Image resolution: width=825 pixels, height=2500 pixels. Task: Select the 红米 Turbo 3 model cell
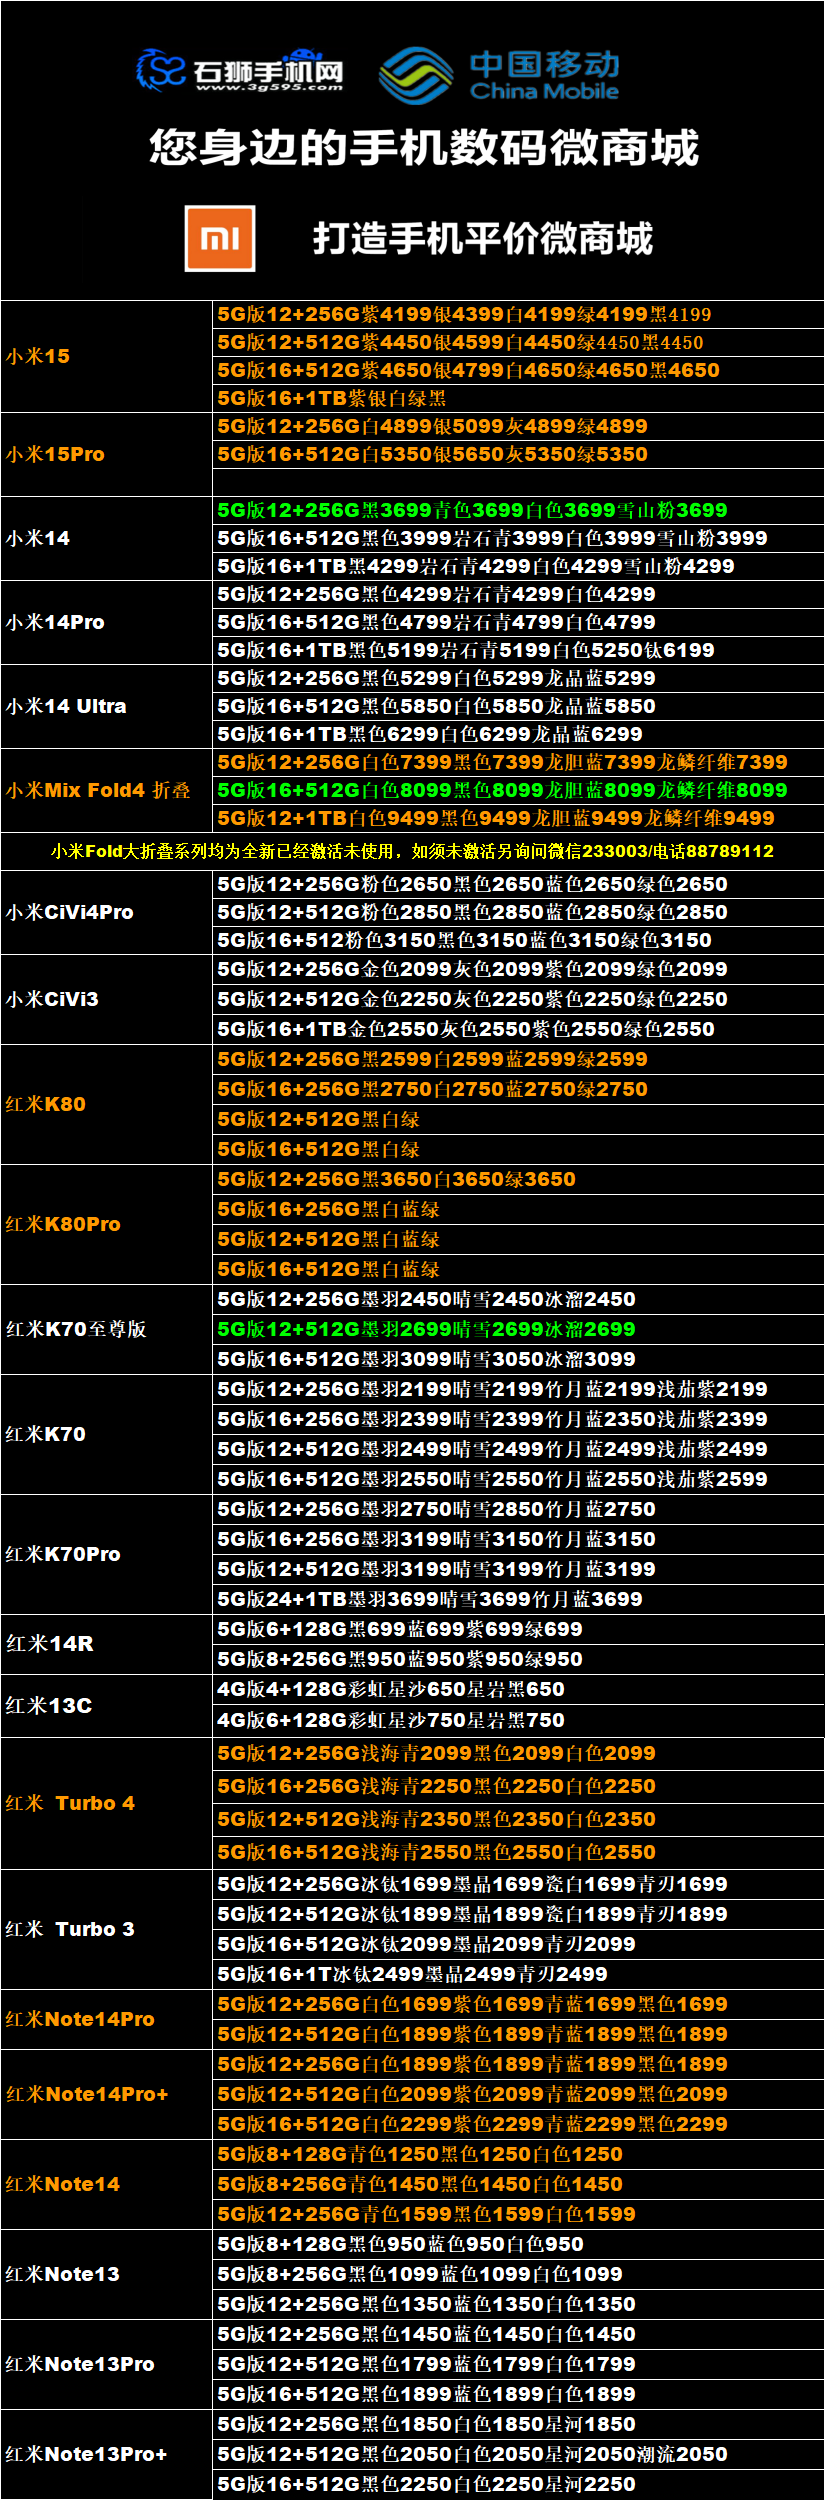point(107,1929)
